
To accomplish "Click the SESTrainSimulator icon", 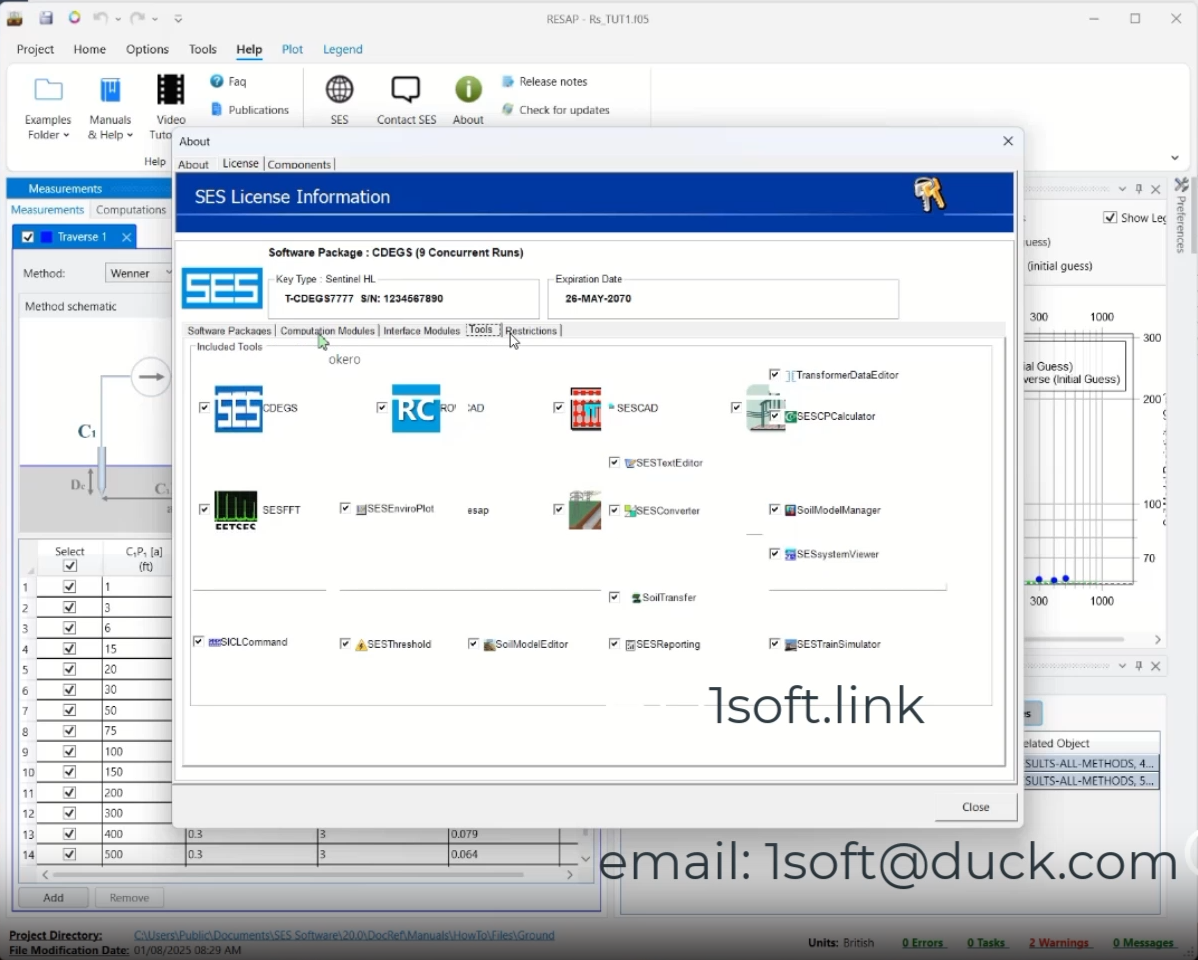I will (x=790, y=644).
